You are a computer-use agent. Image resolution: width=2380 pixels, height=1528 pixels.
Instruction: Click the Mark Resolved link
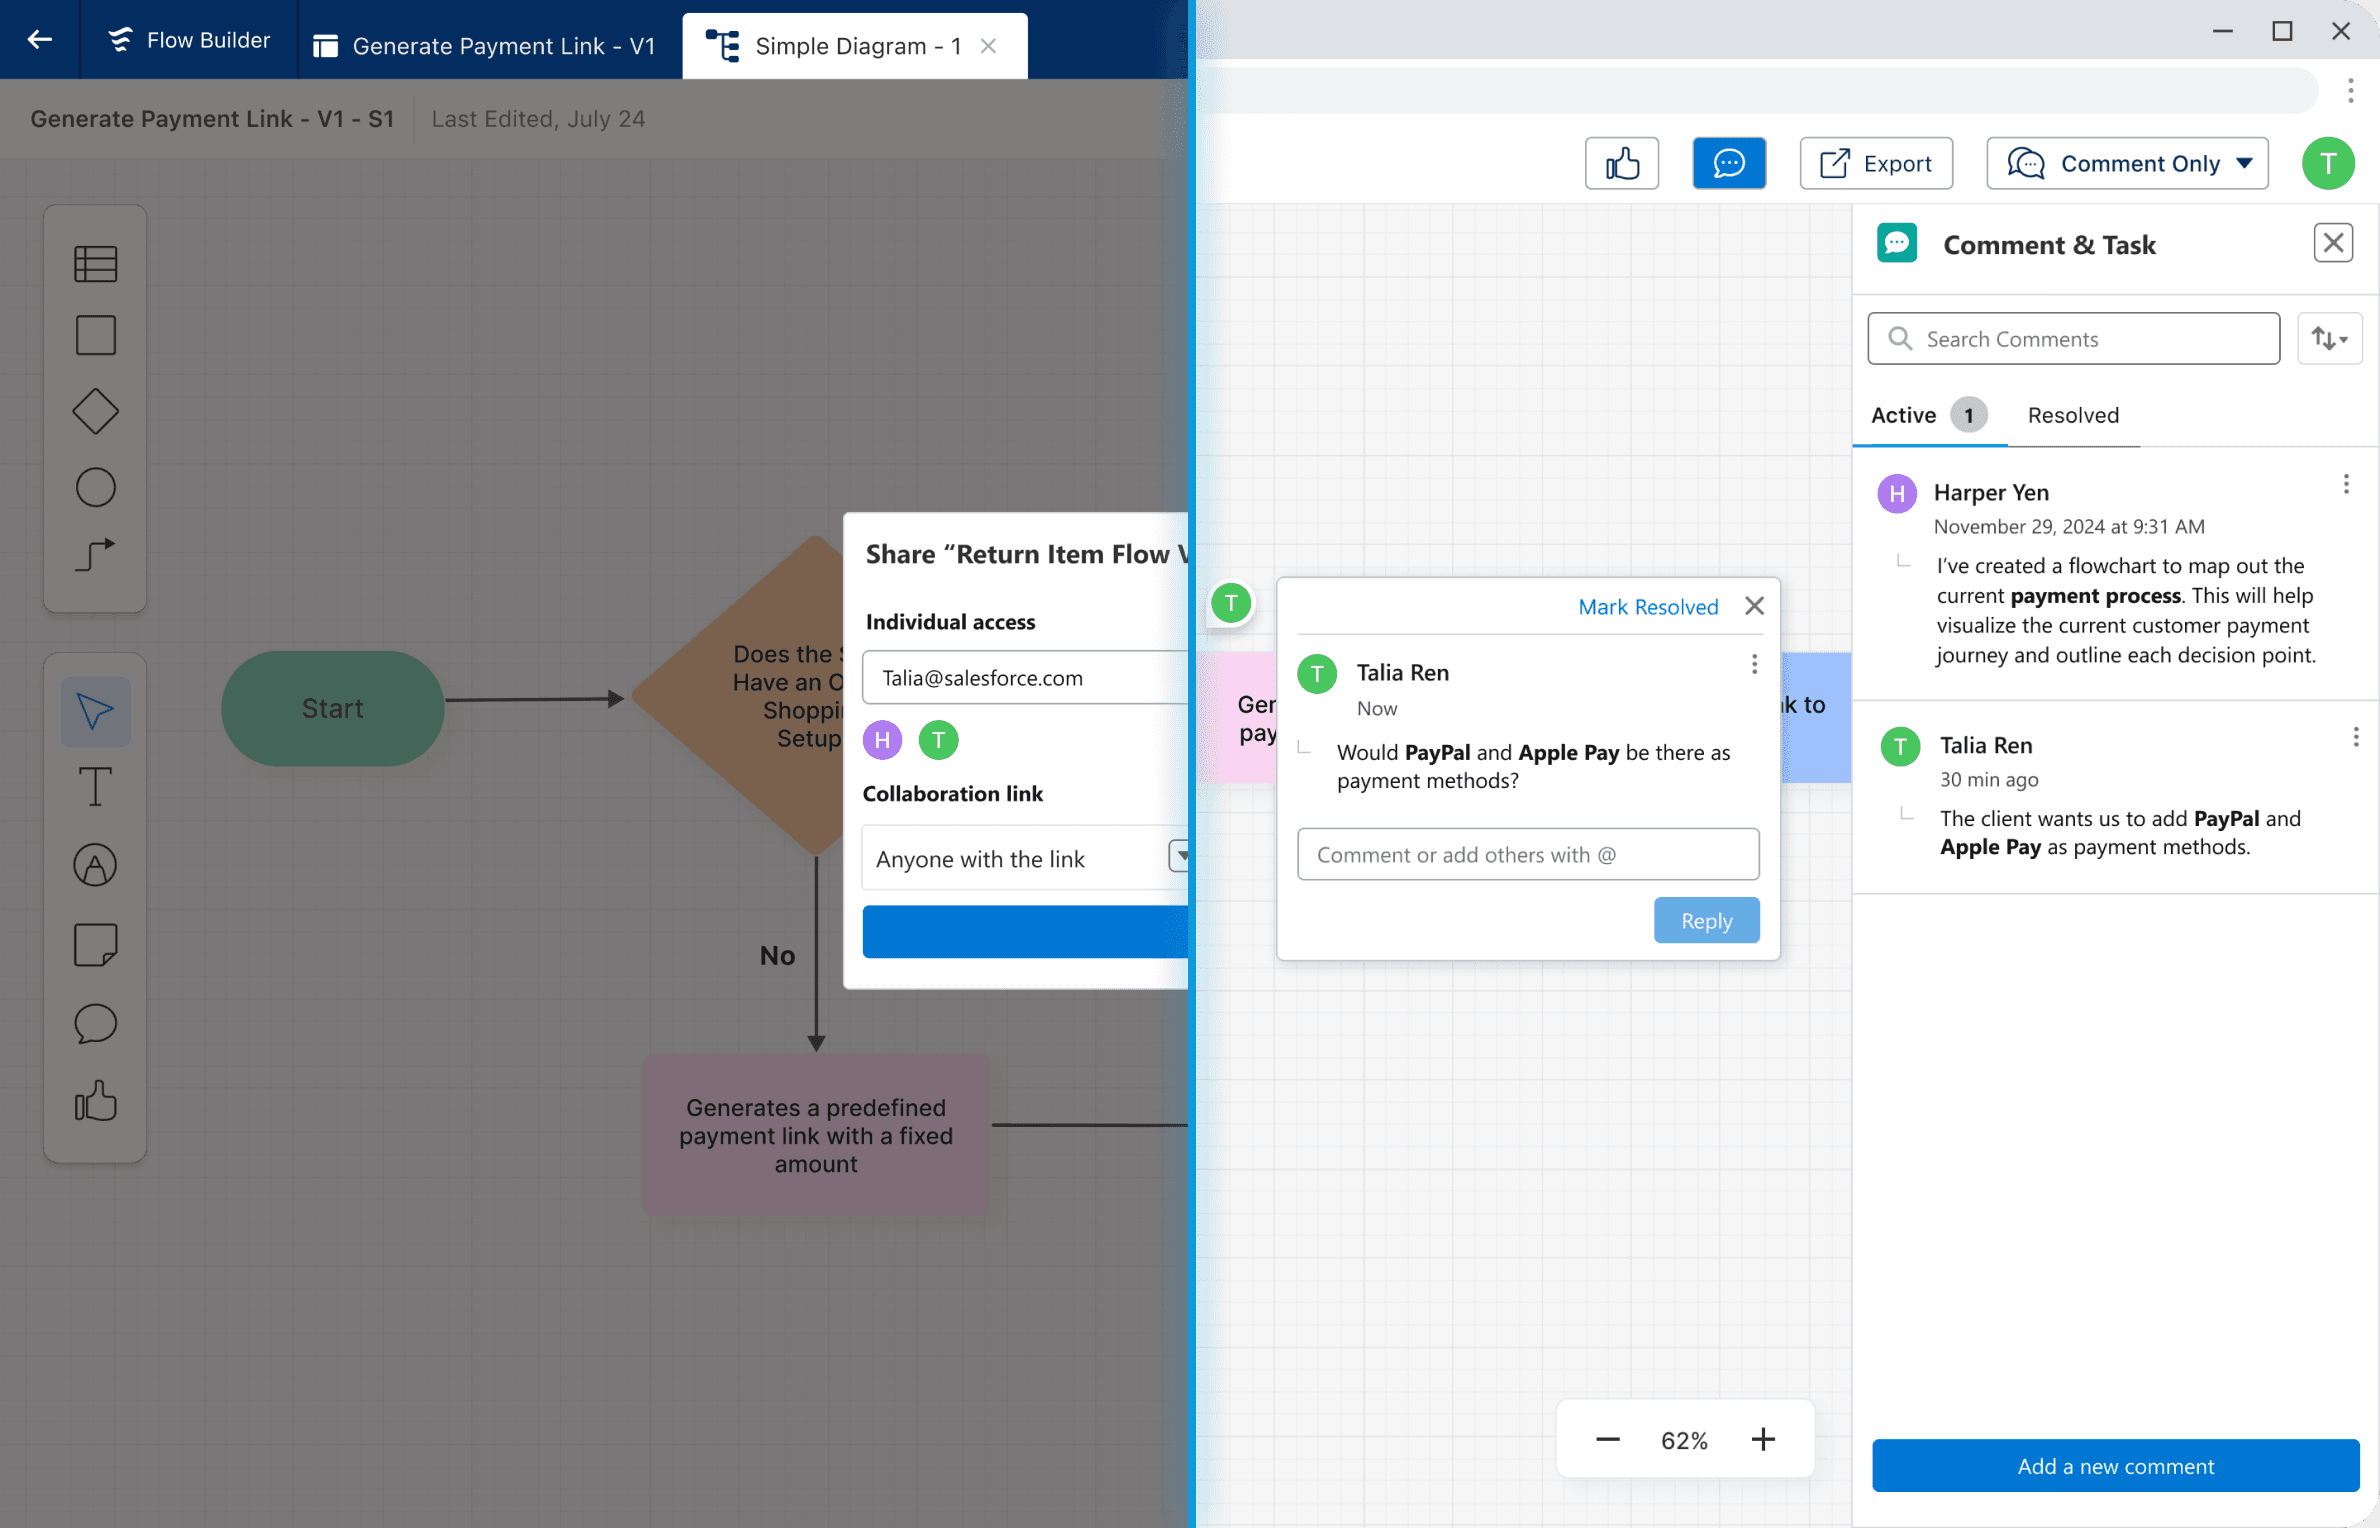pos(1647,607)
